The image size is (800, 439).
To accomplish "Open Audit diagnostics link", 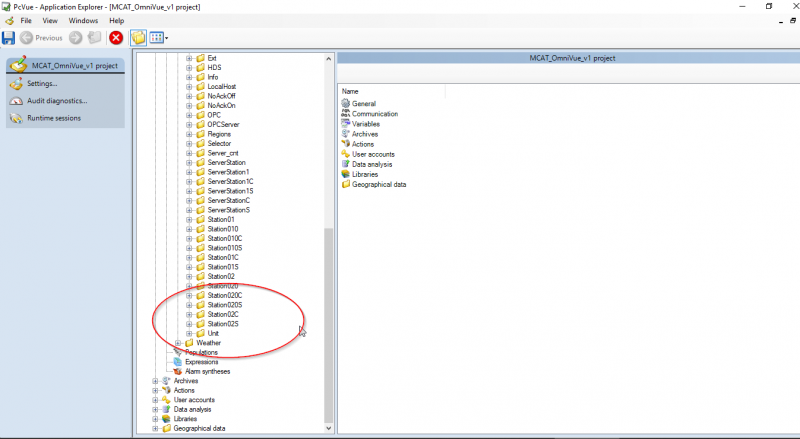I will tap(57, 101).
